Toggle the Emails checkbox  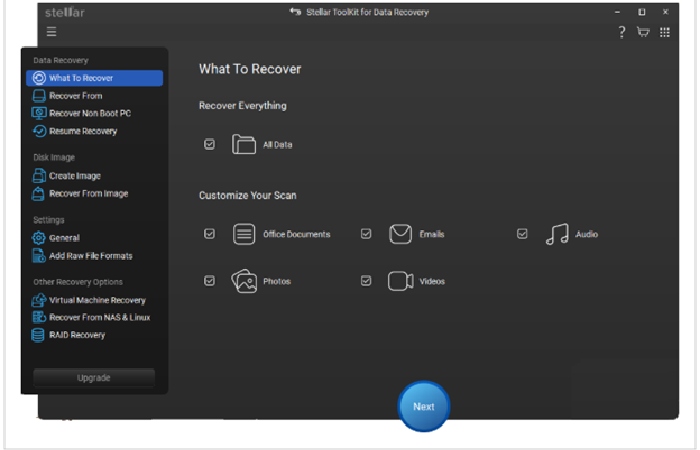point(366,233)
